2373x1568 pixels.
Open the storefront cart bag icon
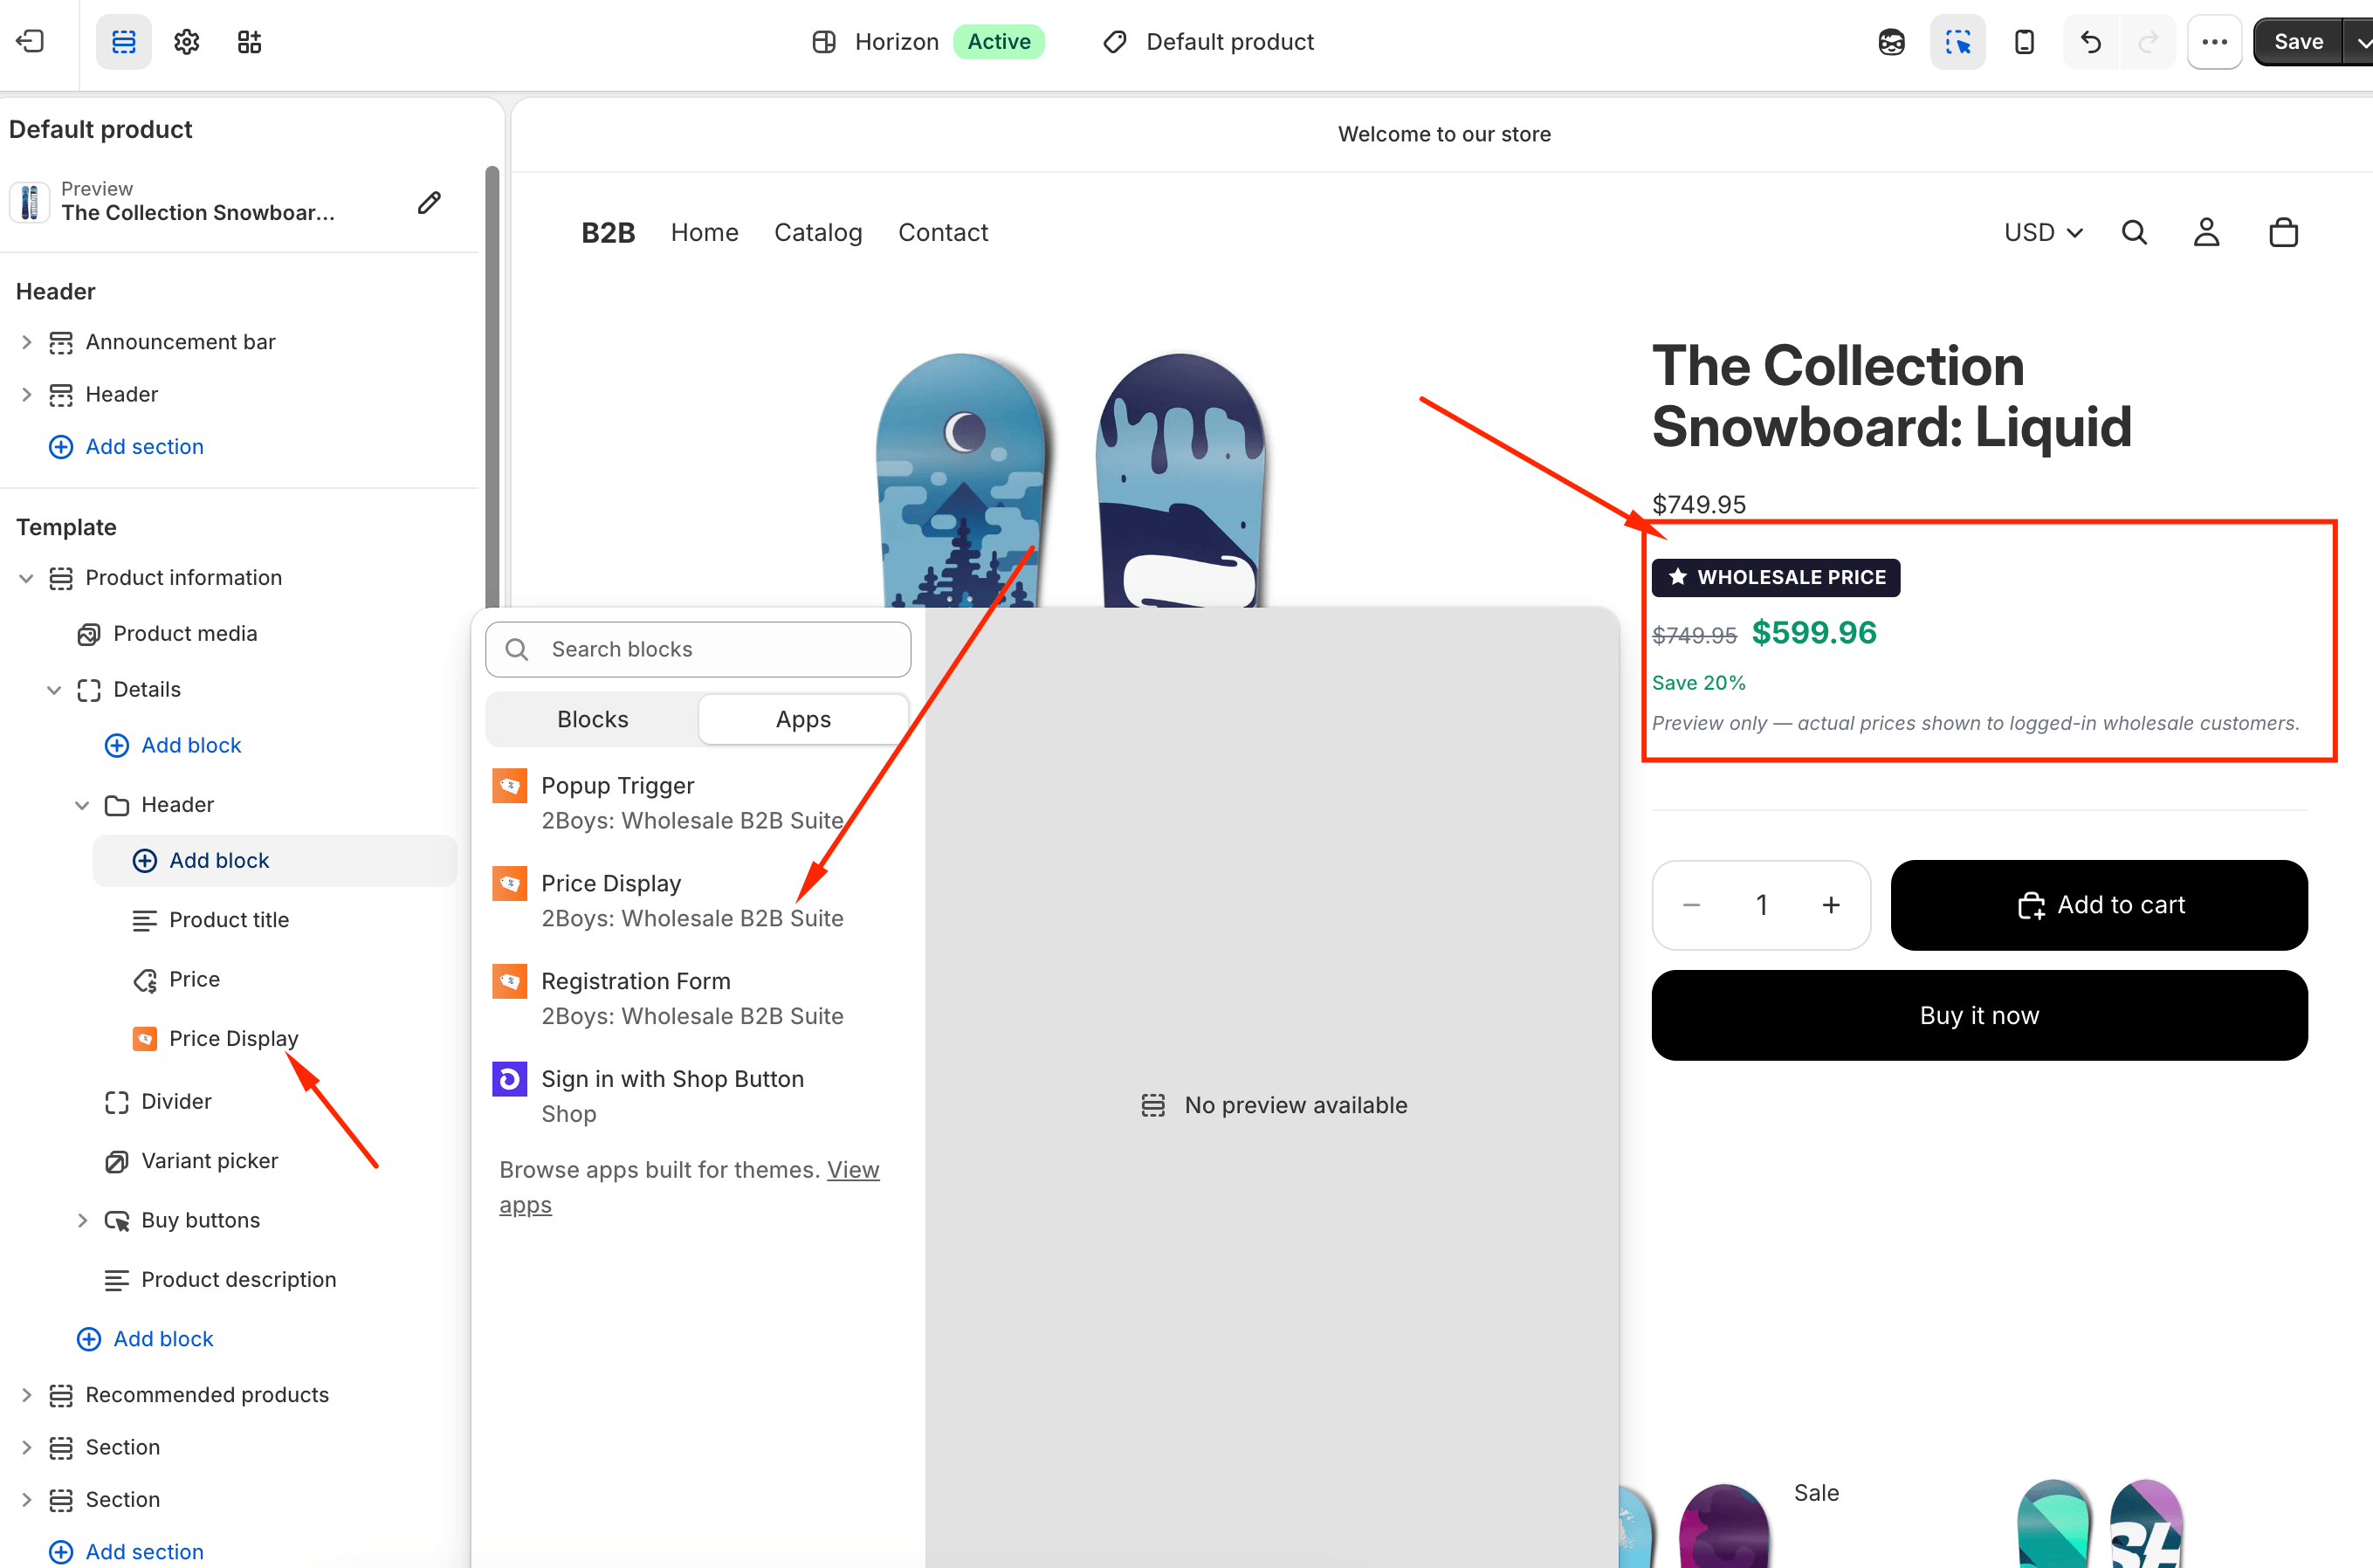coord(2283,233)
